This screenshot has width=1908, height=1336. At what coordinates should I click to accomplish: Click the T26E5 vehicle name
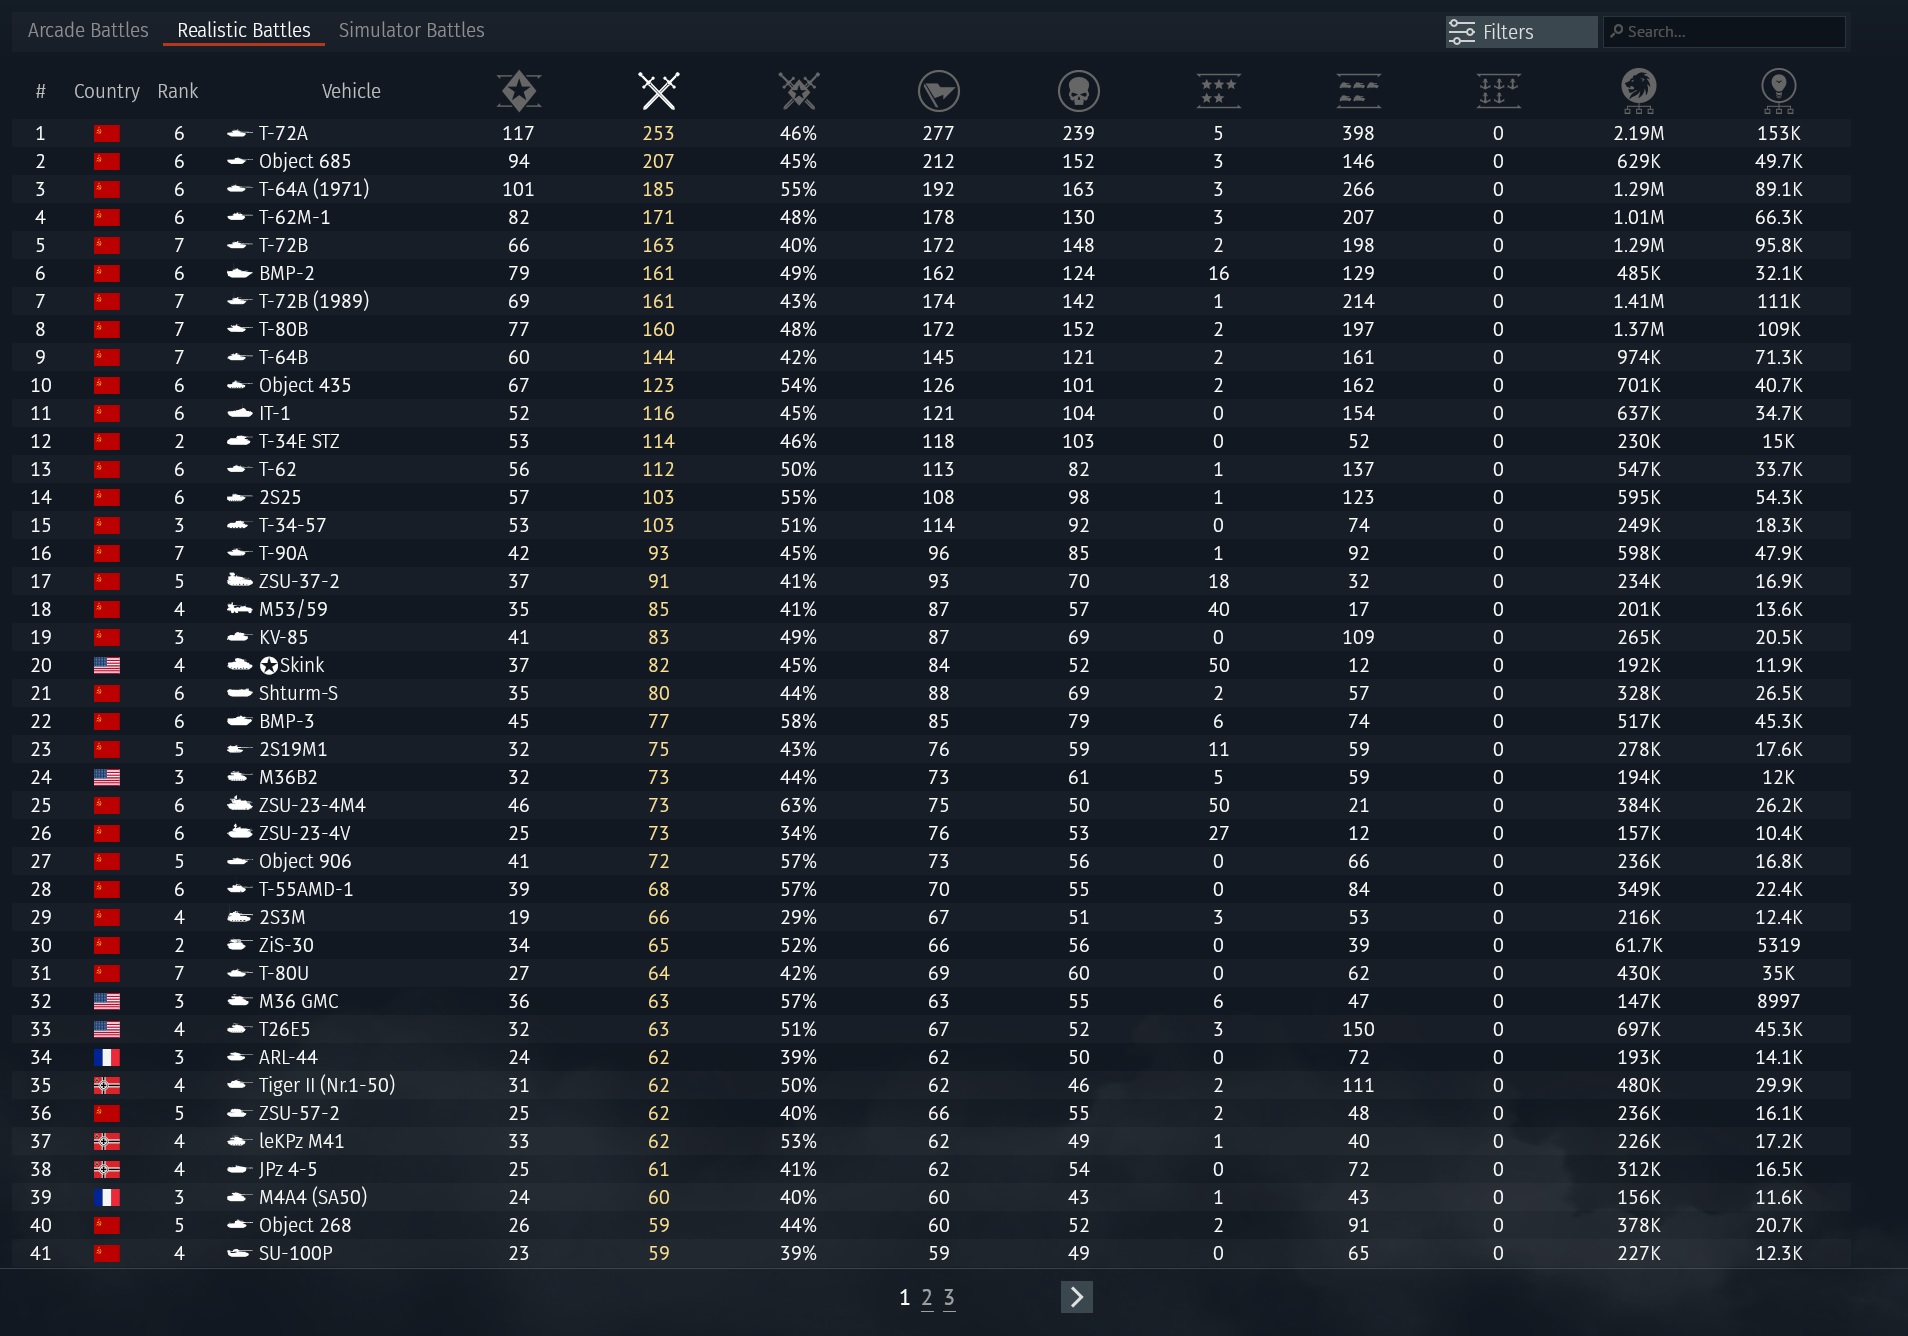point(284,1029)
